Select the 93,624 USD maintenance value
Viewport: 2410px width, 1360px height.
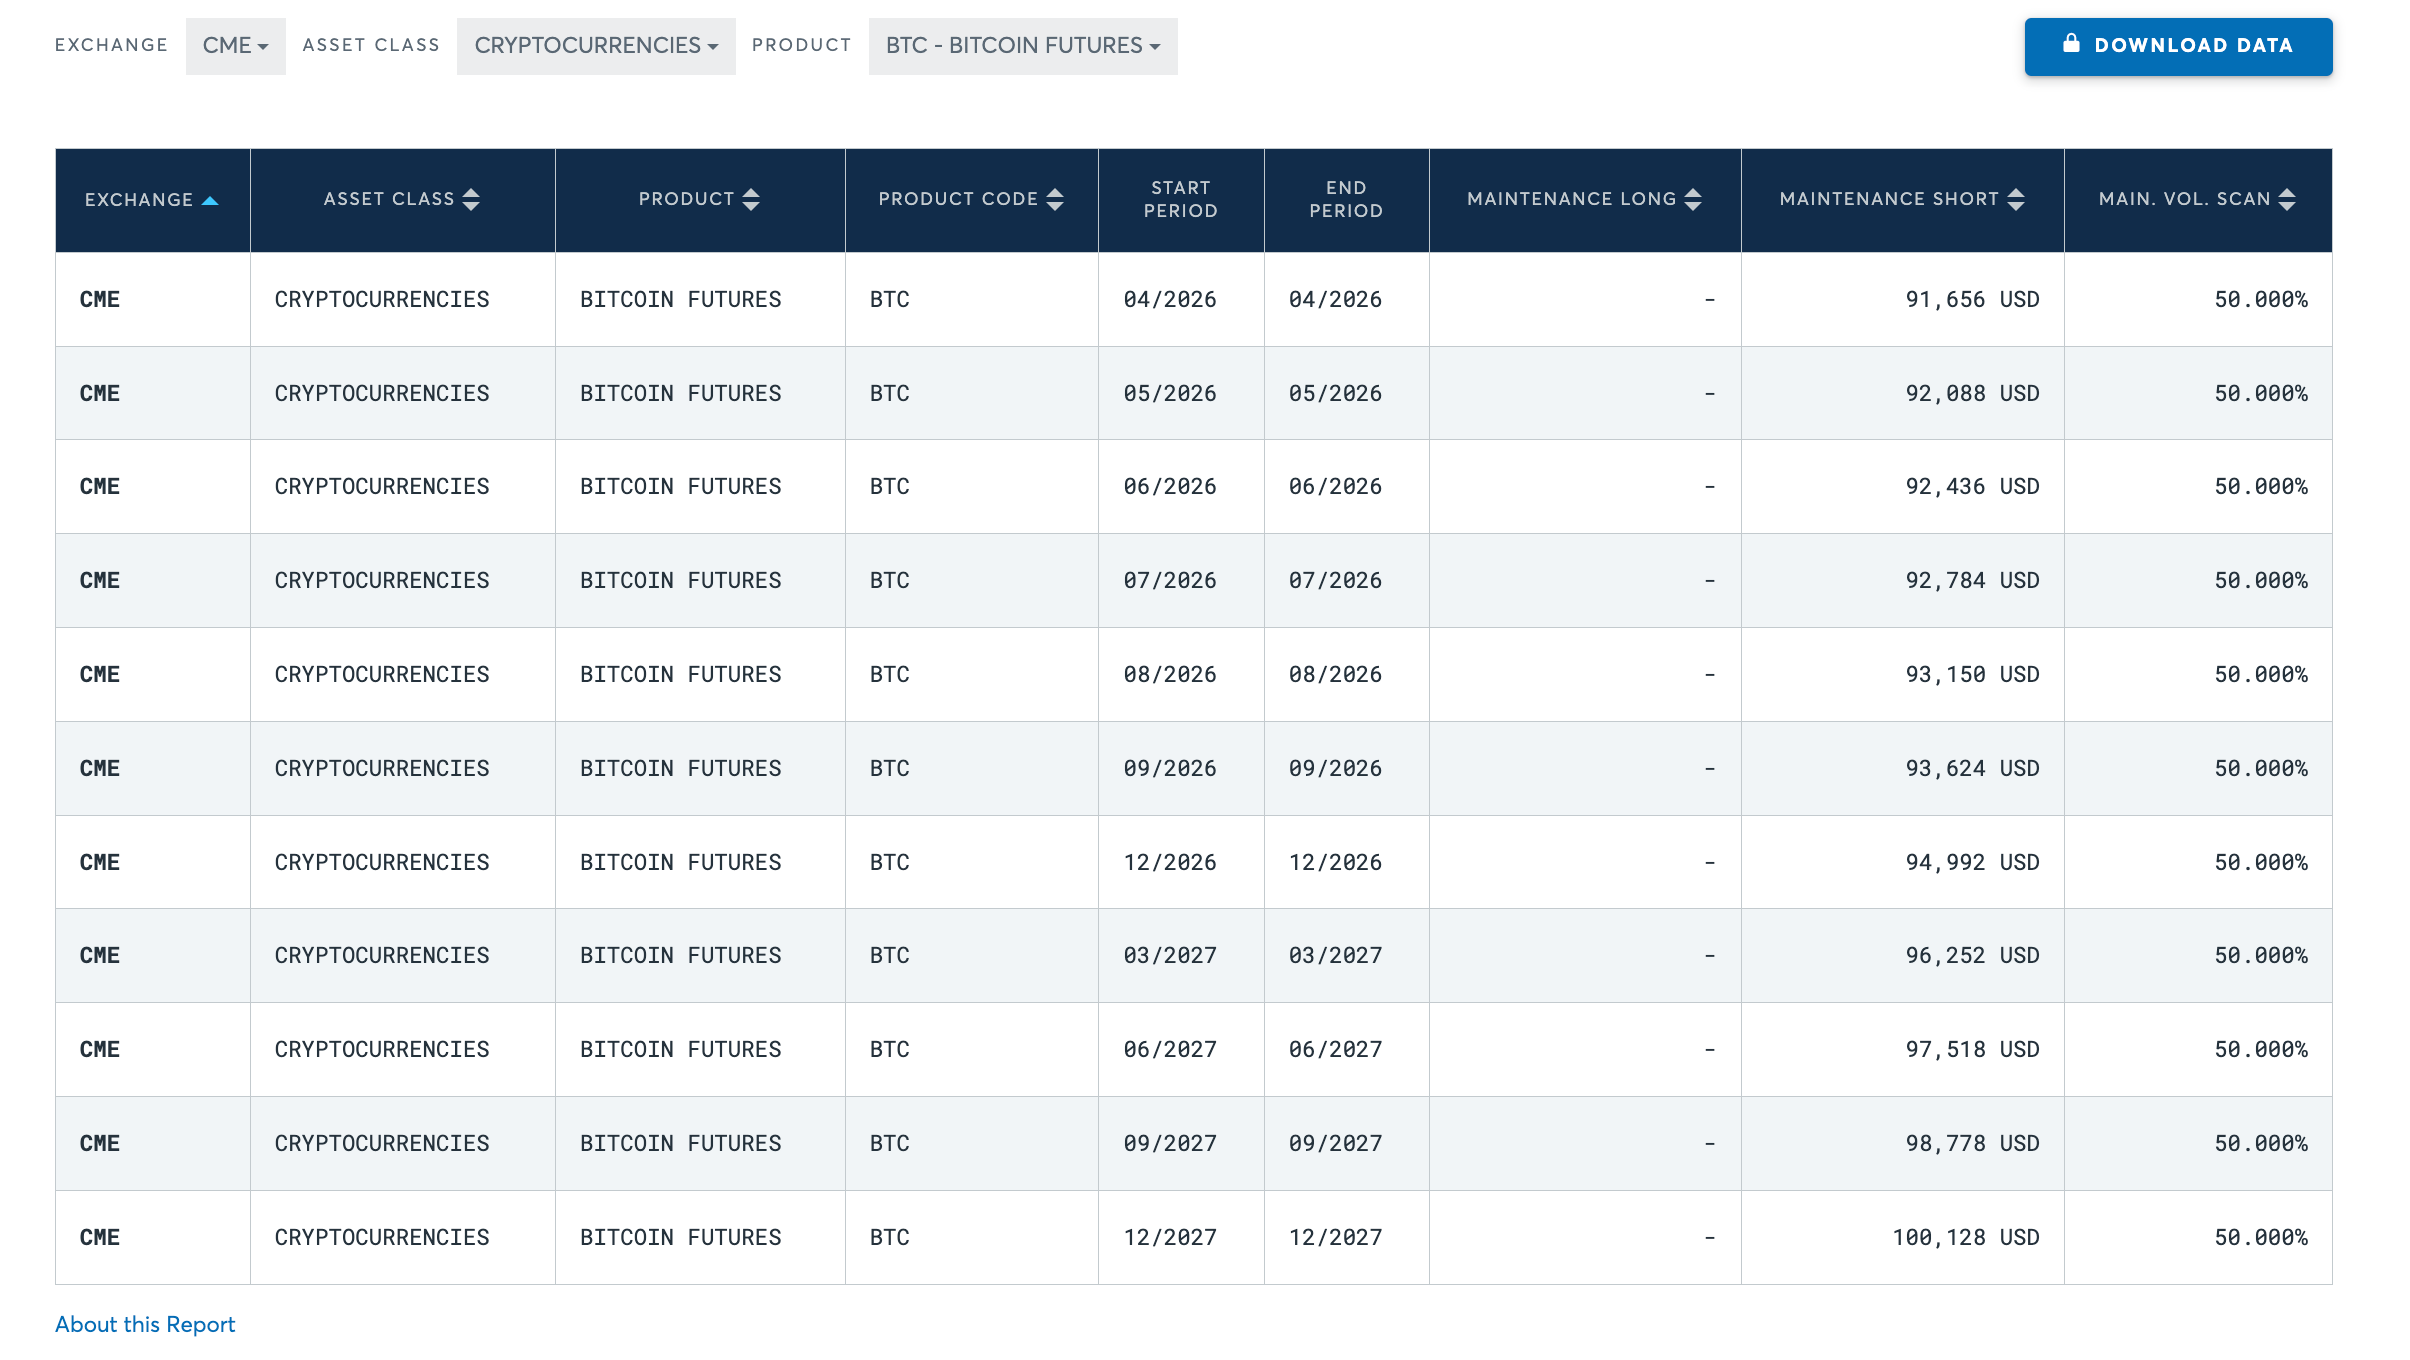(1972, 768)
